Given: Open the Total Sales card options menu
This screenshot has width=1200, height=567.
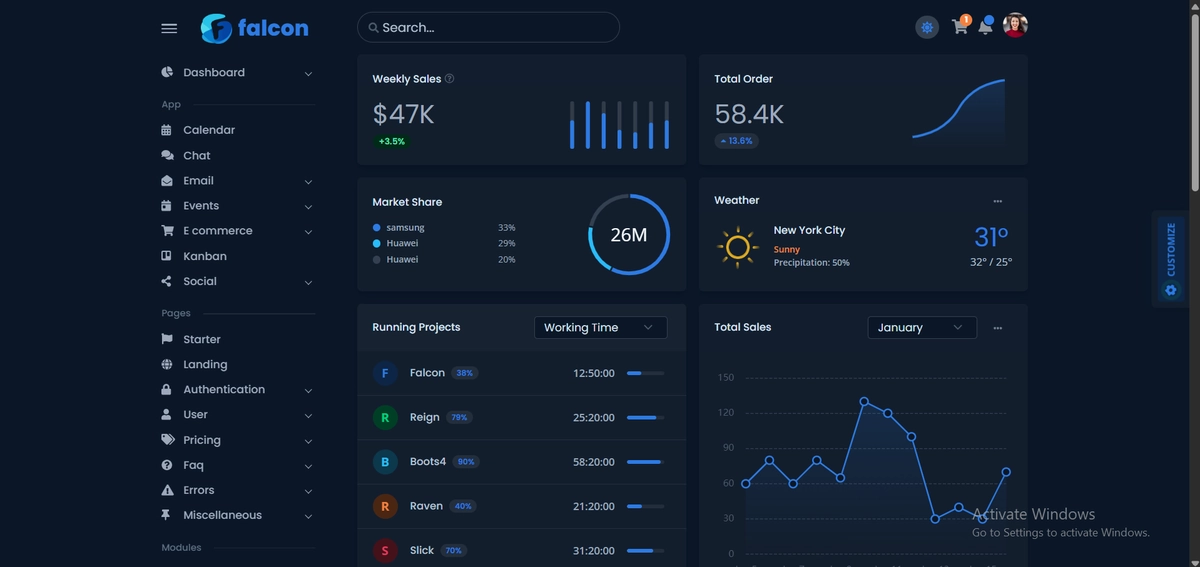Looking at the screenshot, I should (x=998, y=328).
